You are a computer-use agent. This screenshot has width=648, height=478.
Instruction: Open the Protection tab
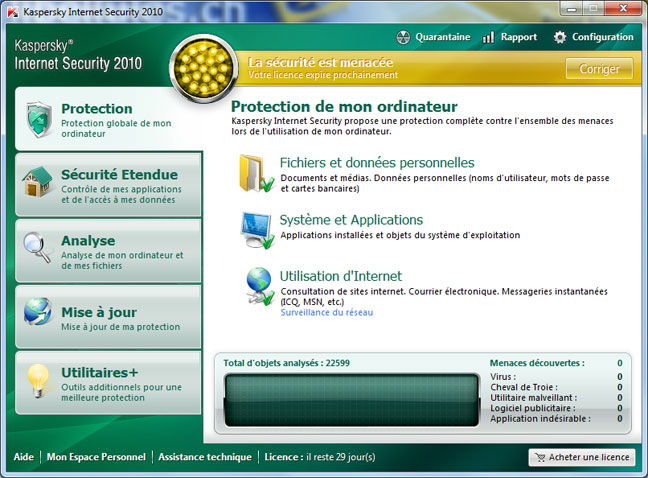(x=108, y=119)
